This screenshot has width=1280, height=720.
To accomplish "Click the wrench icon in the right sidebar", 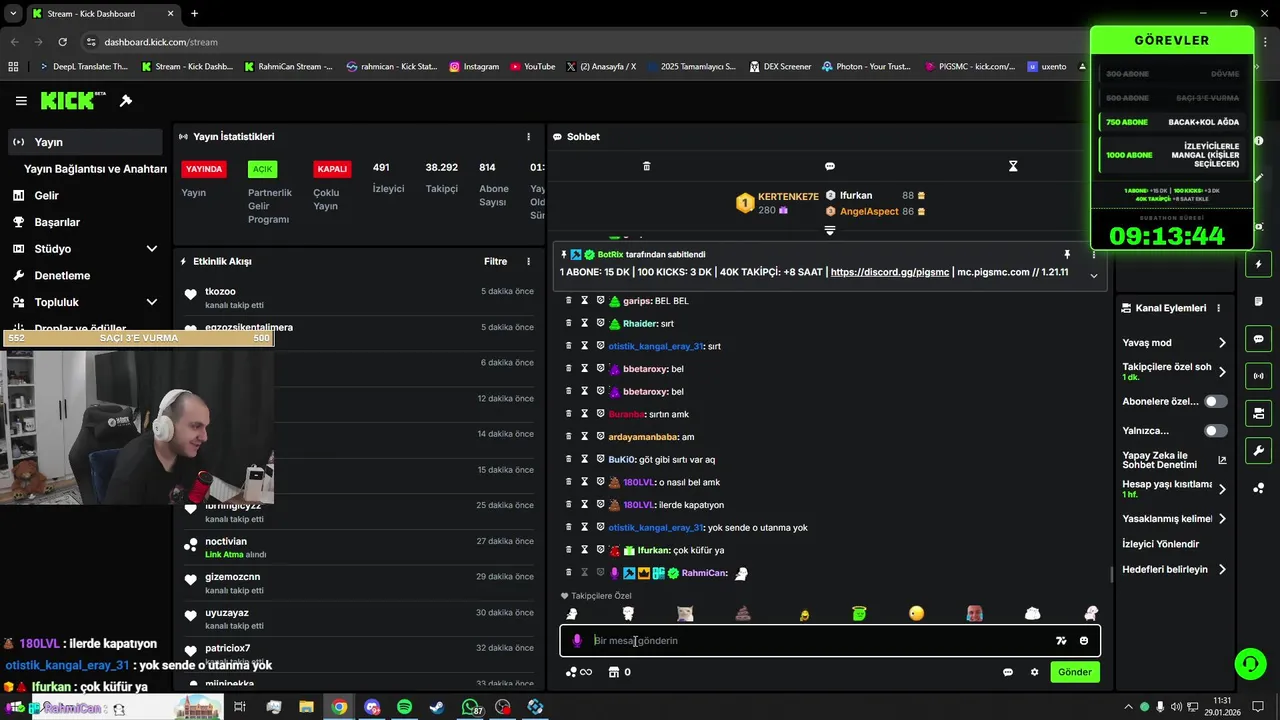I will (x=1259, y=451).
